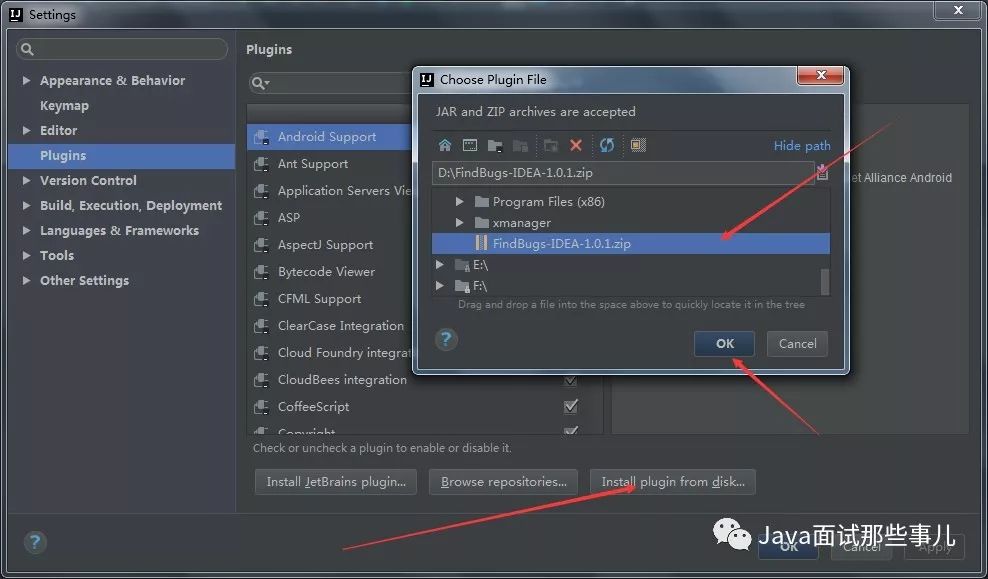Select Editor in the settings tree
This screenshot has height=579, width=988.
(x=59, y=130)
